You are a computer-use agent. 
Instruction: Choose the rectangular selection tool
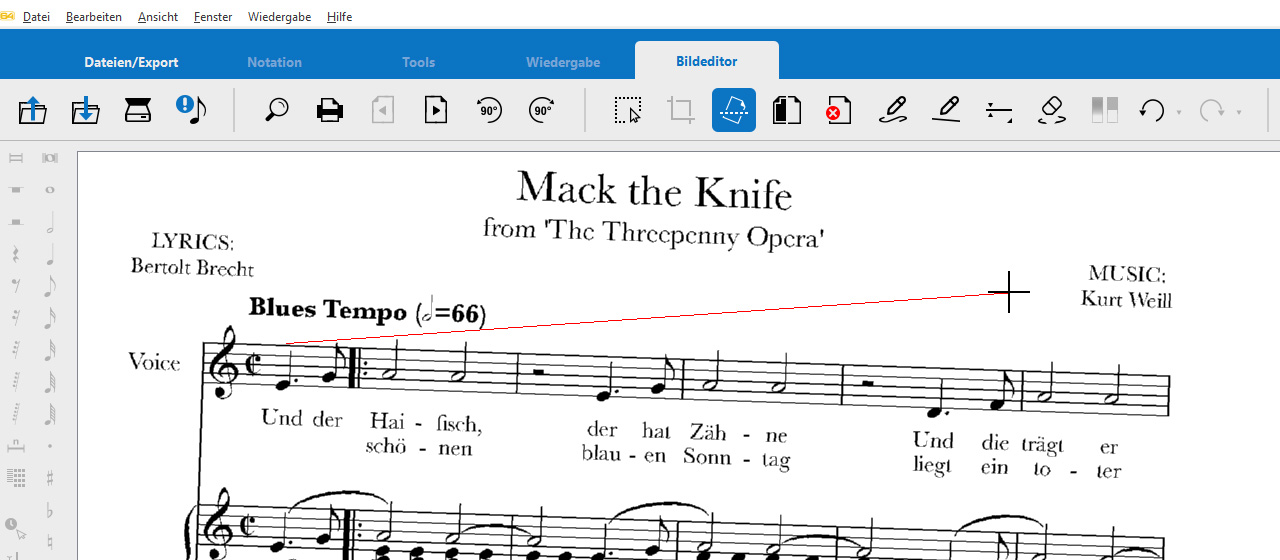click(x=628, y=110)
